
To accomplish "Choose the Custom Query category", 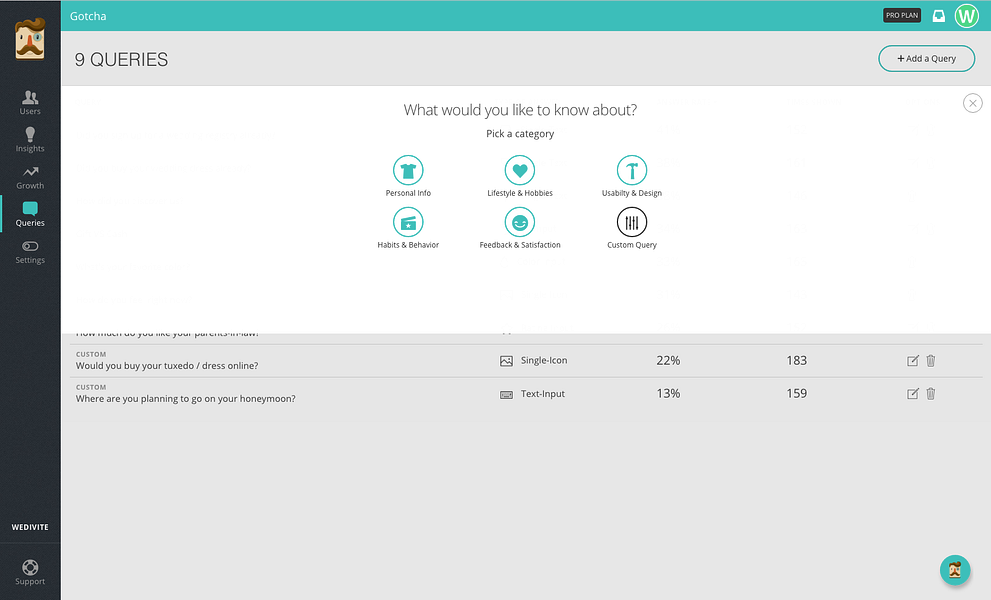I will [x=632, y=228].
